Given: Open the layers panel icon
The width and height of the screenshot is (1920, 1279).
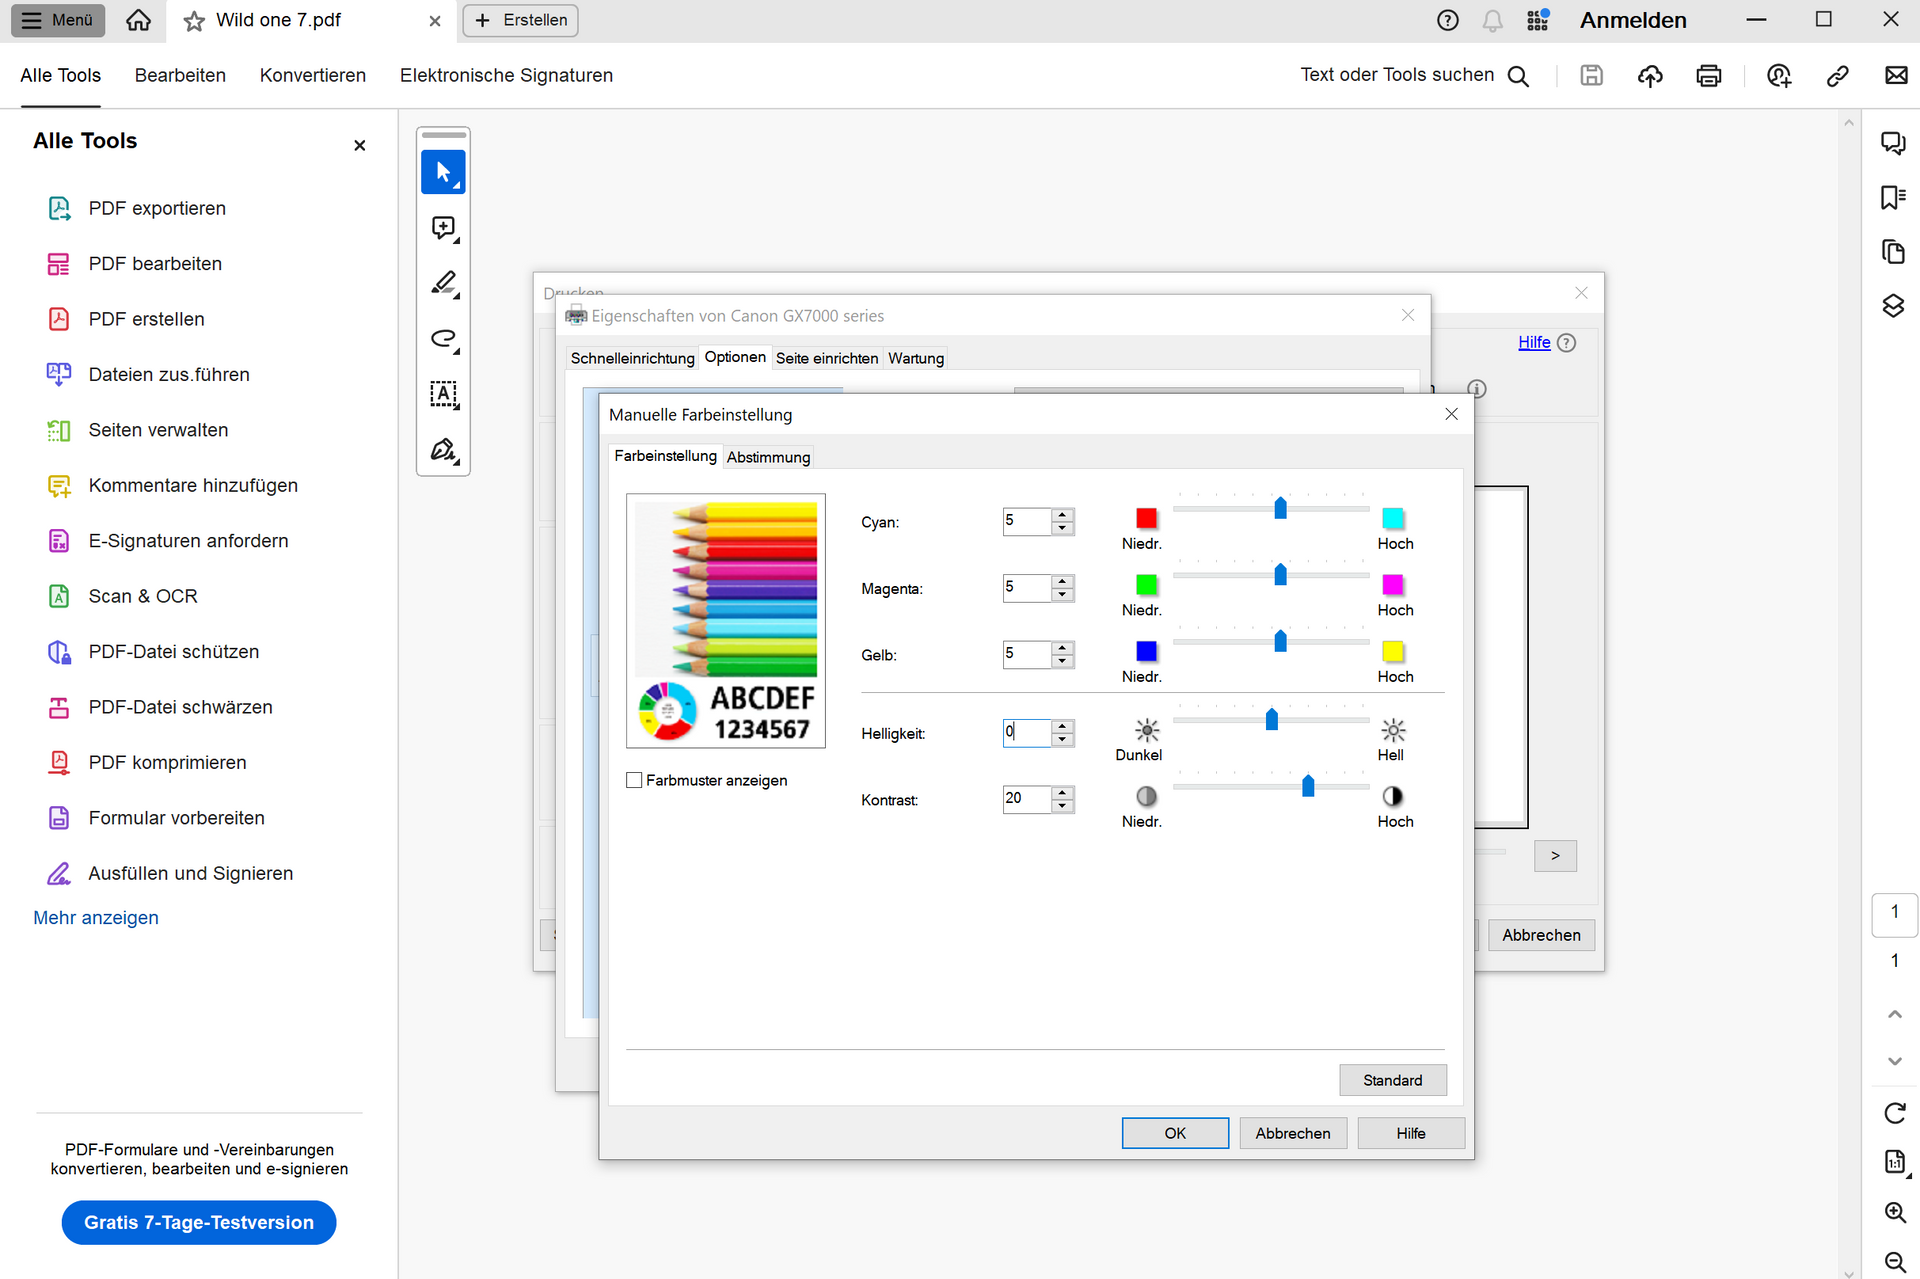Looking at the screenshot, I should [x=1893, y=306].
